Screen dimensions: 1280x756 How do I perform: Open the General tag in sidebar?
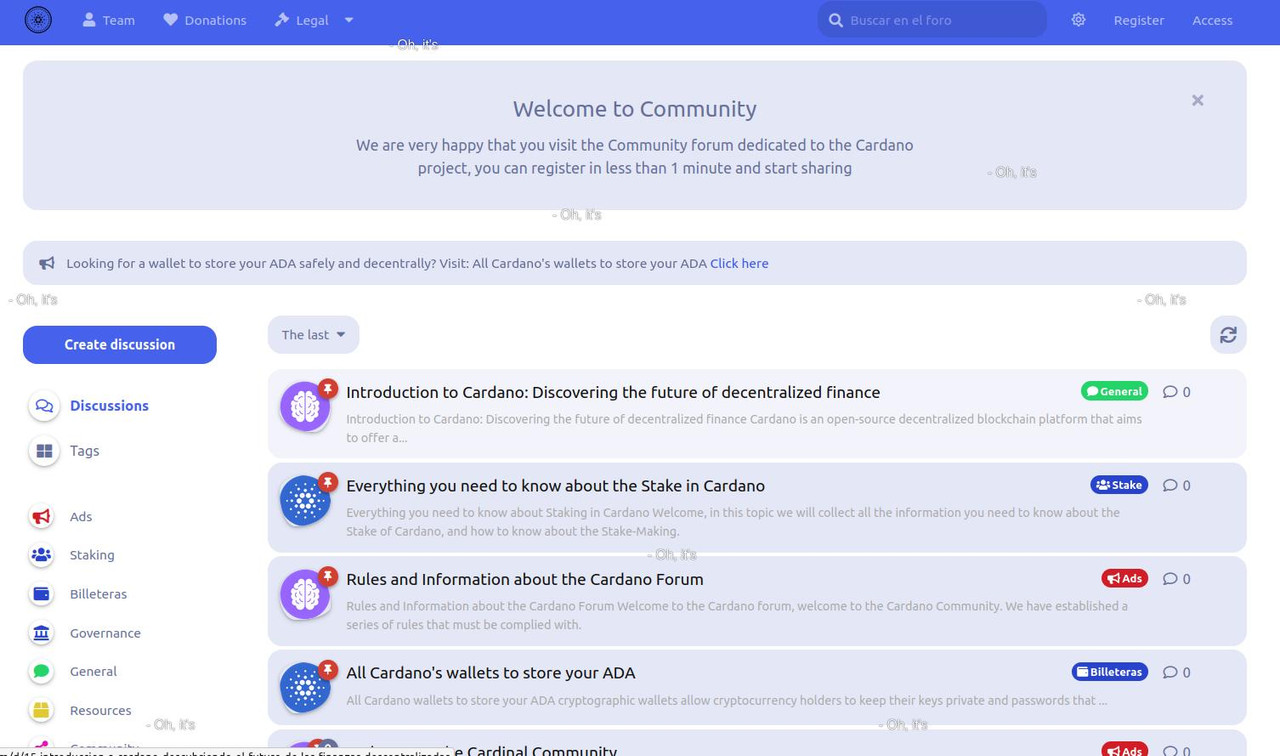coord(93,671)
